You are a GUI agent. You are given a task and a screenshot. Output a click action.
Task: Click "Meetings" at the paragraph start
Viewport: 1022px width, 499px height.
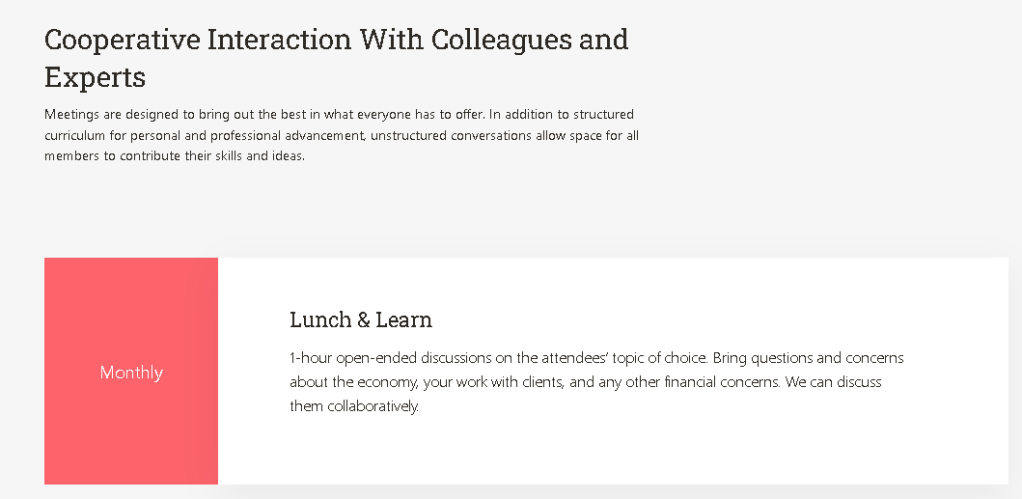pyautogui.click(x=72, y=114)
